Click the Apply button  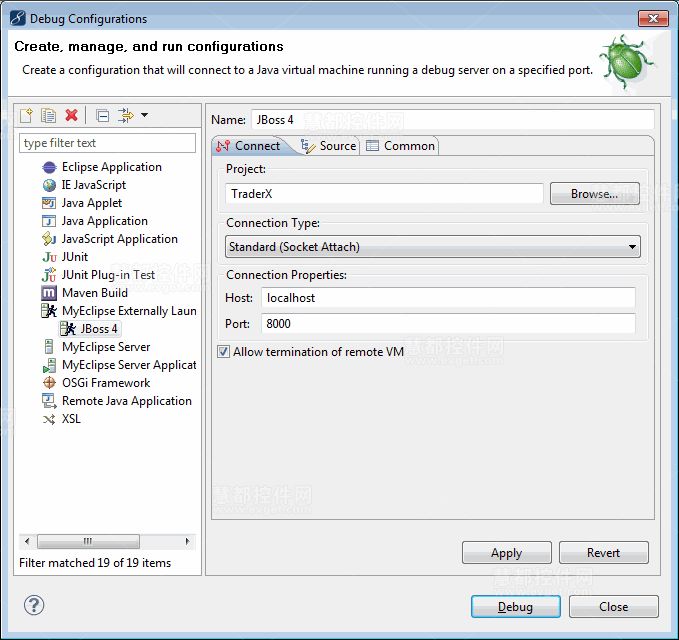point(507,553)
